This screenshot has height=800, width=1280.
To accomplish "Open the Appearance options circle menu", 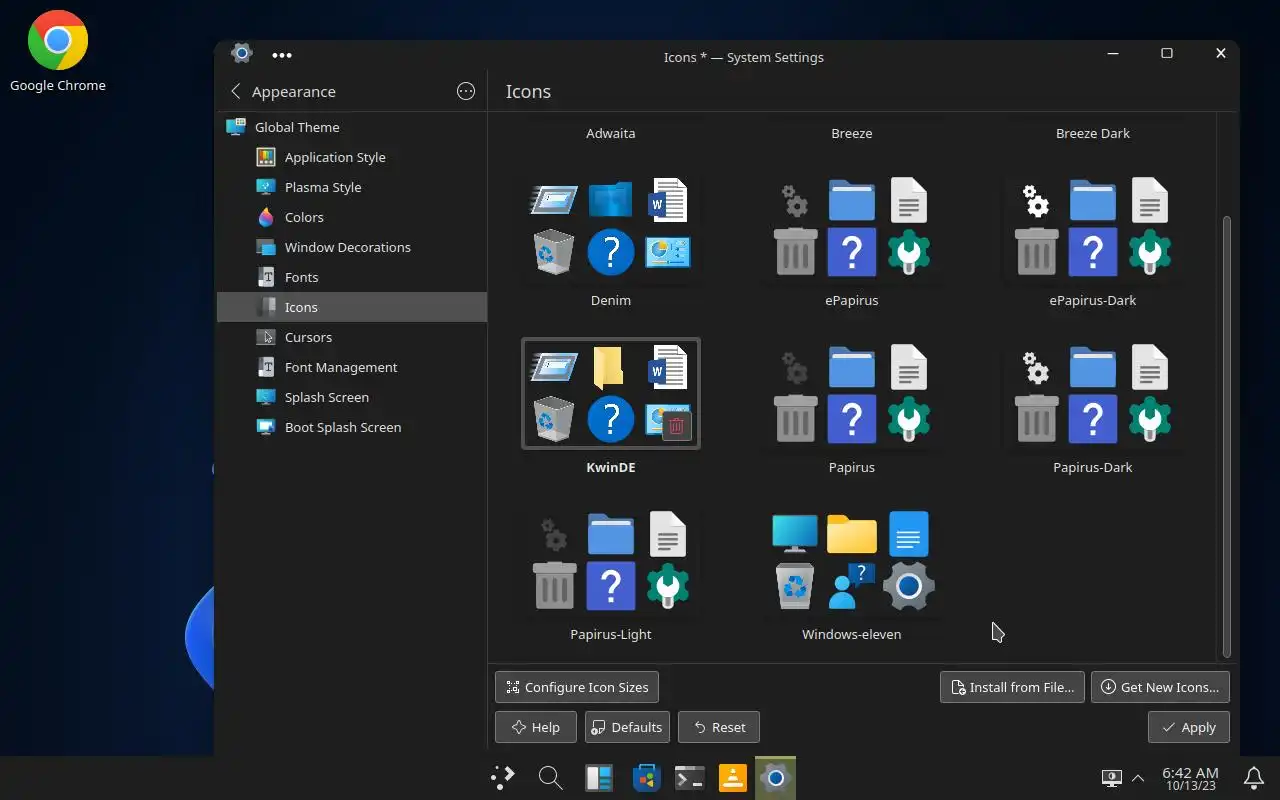I will click(x=466, y=91).
